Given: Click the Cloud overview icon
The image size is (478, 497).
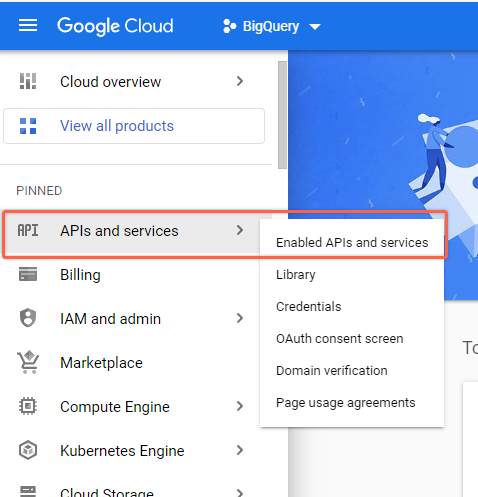Looking at the screenshot, I should (28, 81).
